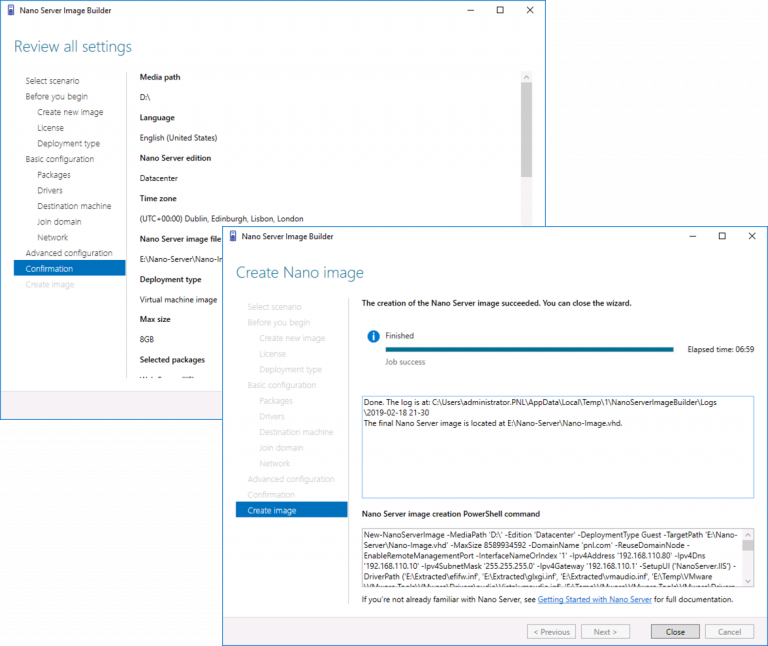The width and height of the screenshot is (768, 646).
Task: Minimize the Create Nano image window
Action: pos(693,236)
